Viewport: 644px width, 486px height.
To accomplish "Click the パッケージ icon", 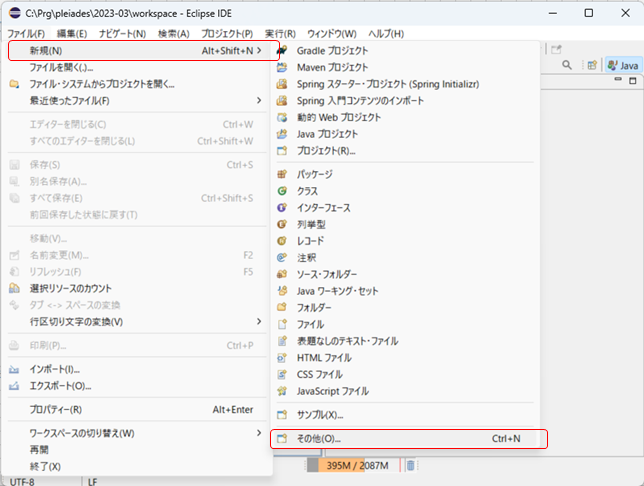I will click(282, 174).
